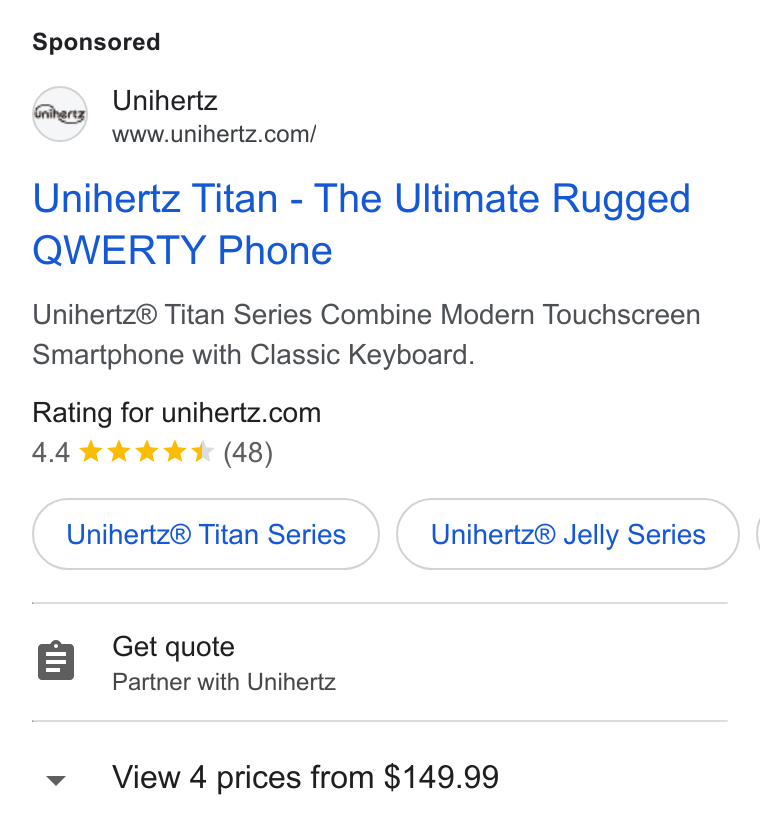Click the Rating for unihertz.com text
This screenshot has width=760, height=838.
coord(176,413)
